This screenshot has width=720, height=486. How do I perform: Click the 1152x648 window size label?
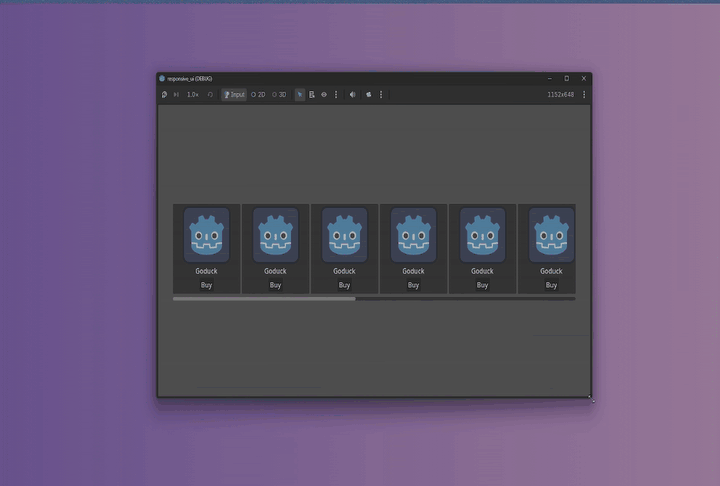561,95
